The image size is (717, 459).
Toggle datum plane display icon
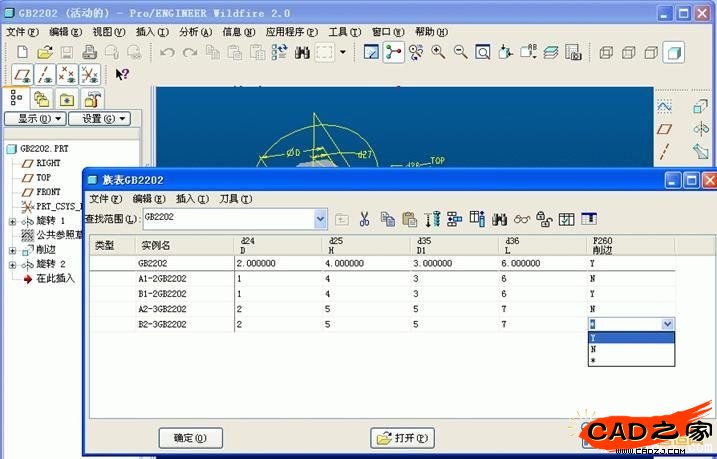pos(22,74)
